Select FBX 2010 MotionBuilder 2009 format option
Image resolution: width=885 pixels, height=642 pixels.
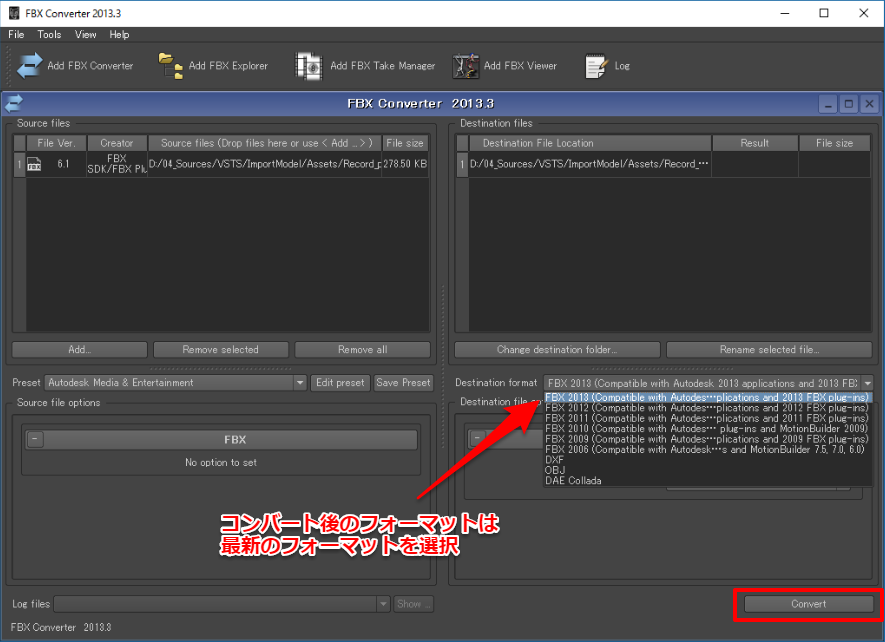tap(708, 429)
